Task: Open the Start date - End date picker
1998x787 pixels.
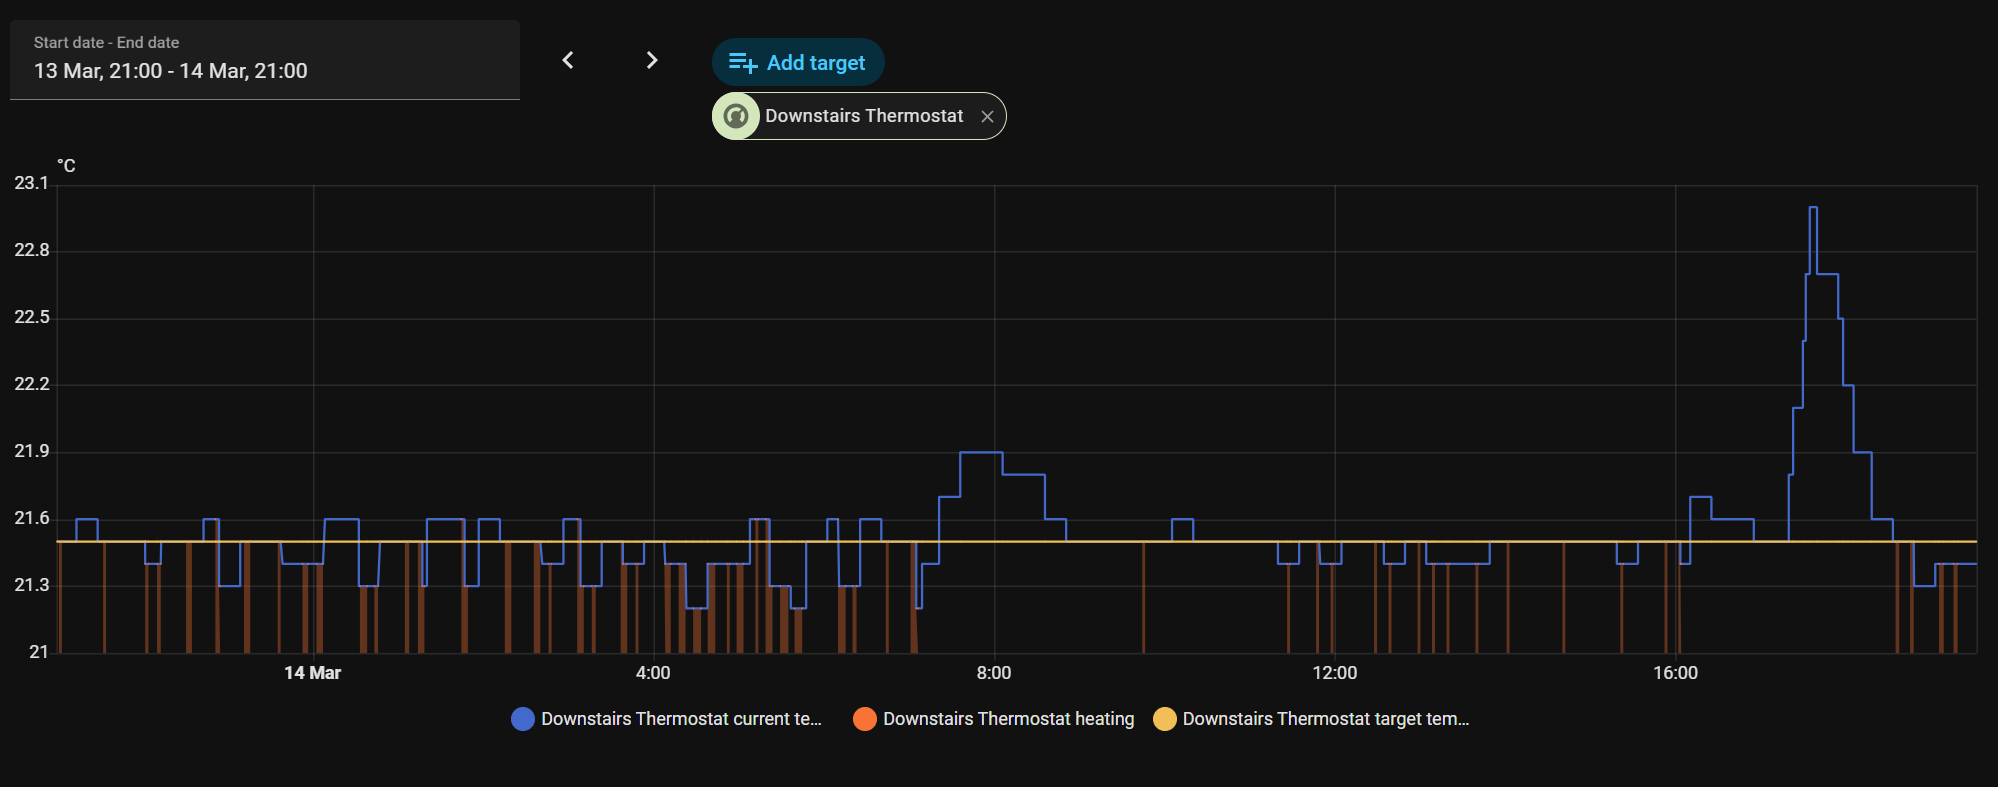Action: pos(265,60)
